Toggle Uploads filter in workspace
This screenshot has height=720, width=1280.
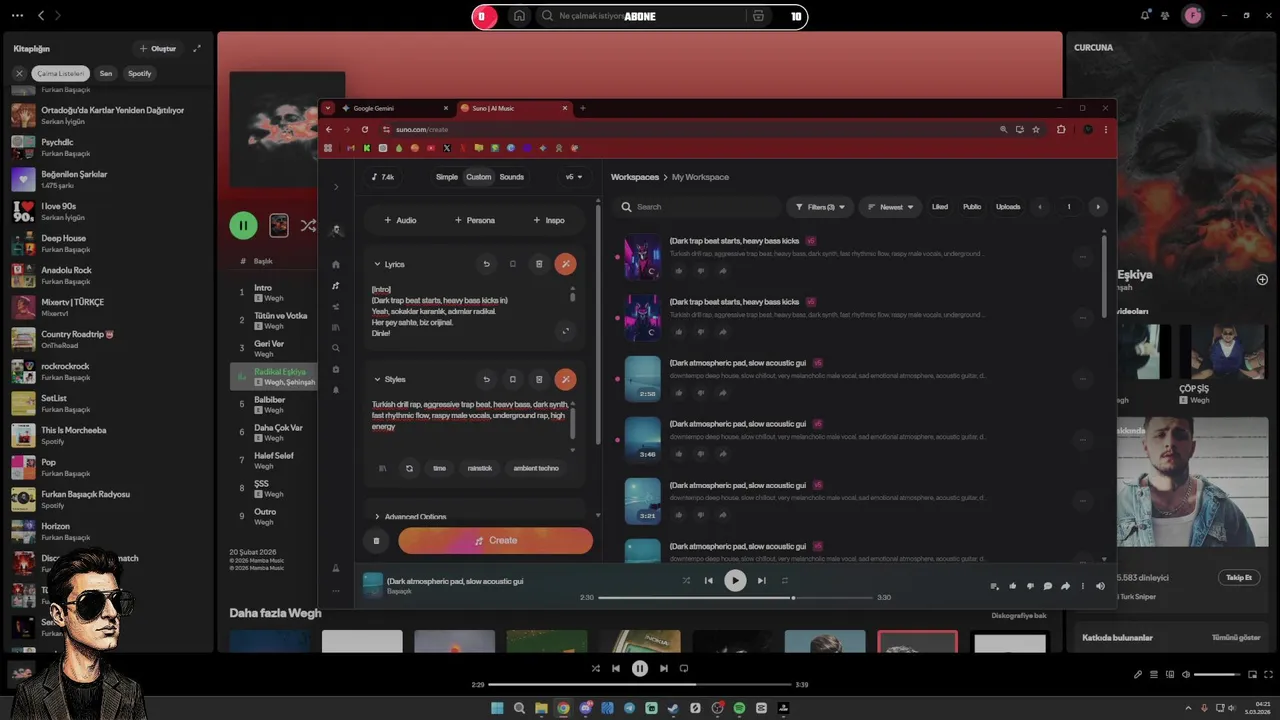click(x=1008, y=207)
